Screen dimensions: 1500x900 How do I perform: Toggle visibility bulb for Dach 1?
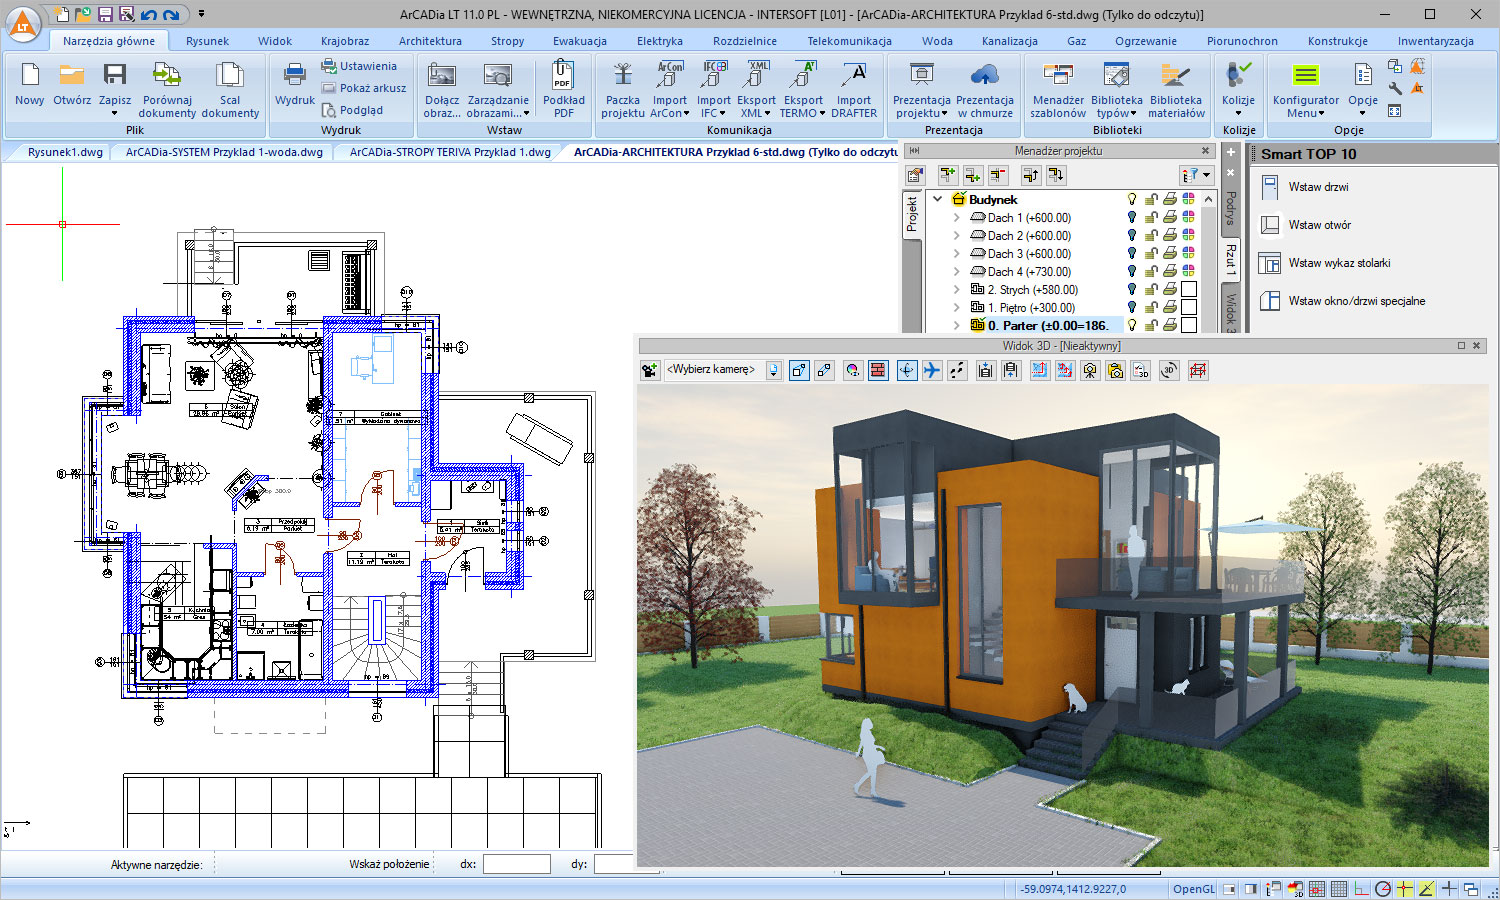pyautogui.click(x=1132, y=218)
